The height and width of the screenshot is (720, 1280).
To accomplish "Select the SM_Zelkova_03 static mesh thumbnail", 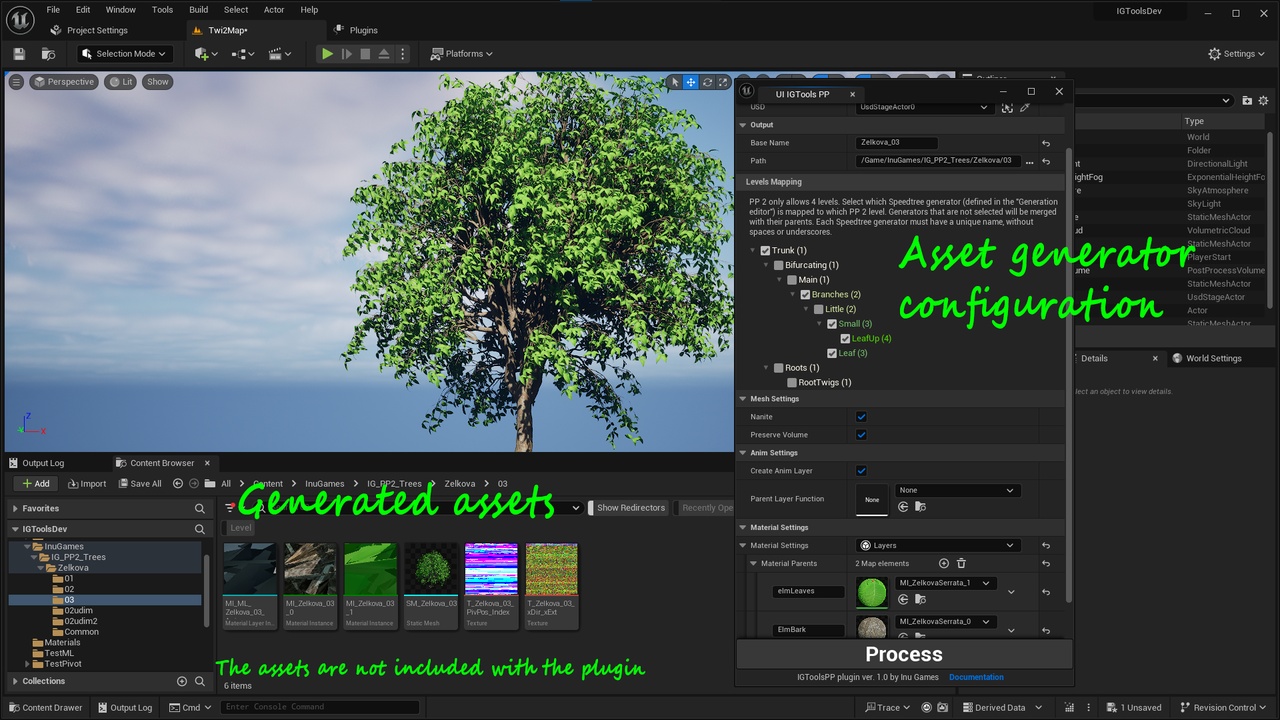I will point(431,586).
